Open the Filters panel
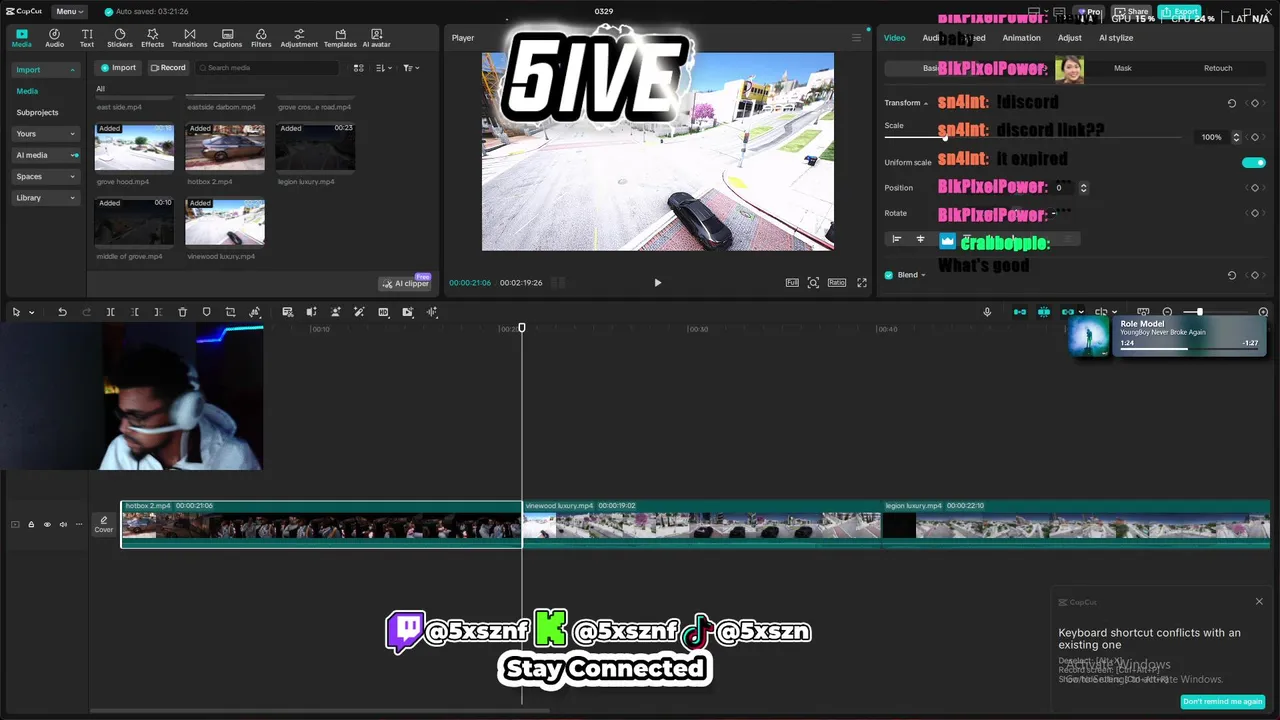The width and height of the screenshot is (1280, 720). point(261,38)
